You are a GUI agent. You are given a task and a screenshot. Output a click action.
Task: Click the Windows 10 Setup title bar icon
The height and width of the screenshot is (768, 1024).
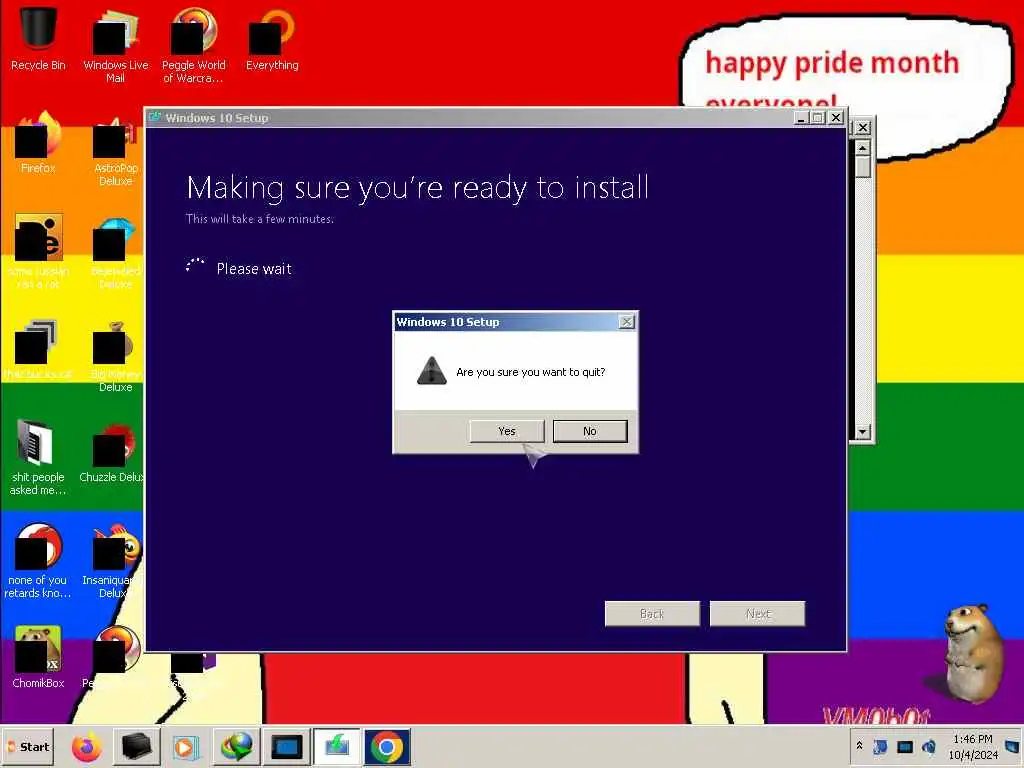pos(155,118)
